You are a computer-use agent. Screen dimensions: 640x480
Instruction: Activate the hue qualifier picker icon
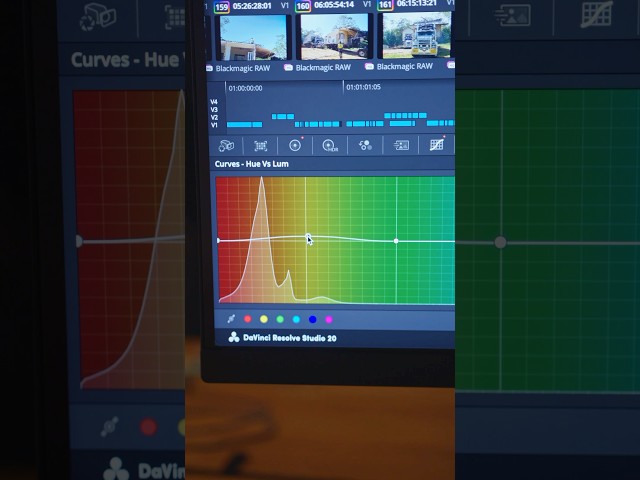[x=231, y=319]
